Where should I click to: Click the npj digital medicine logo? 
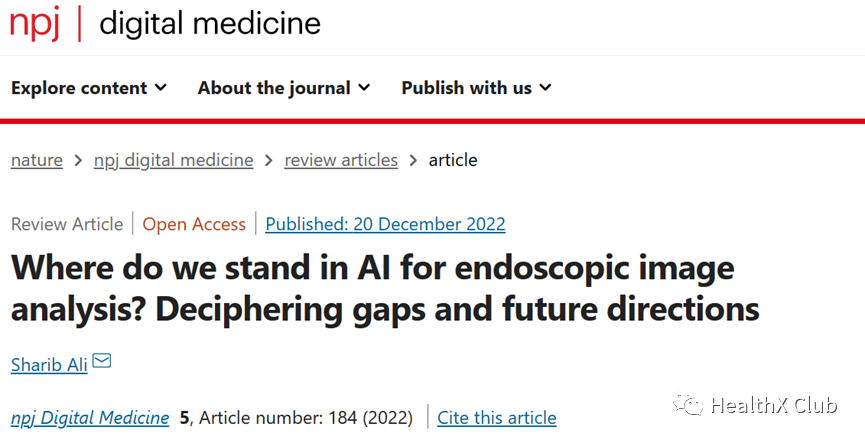(165, 24)
